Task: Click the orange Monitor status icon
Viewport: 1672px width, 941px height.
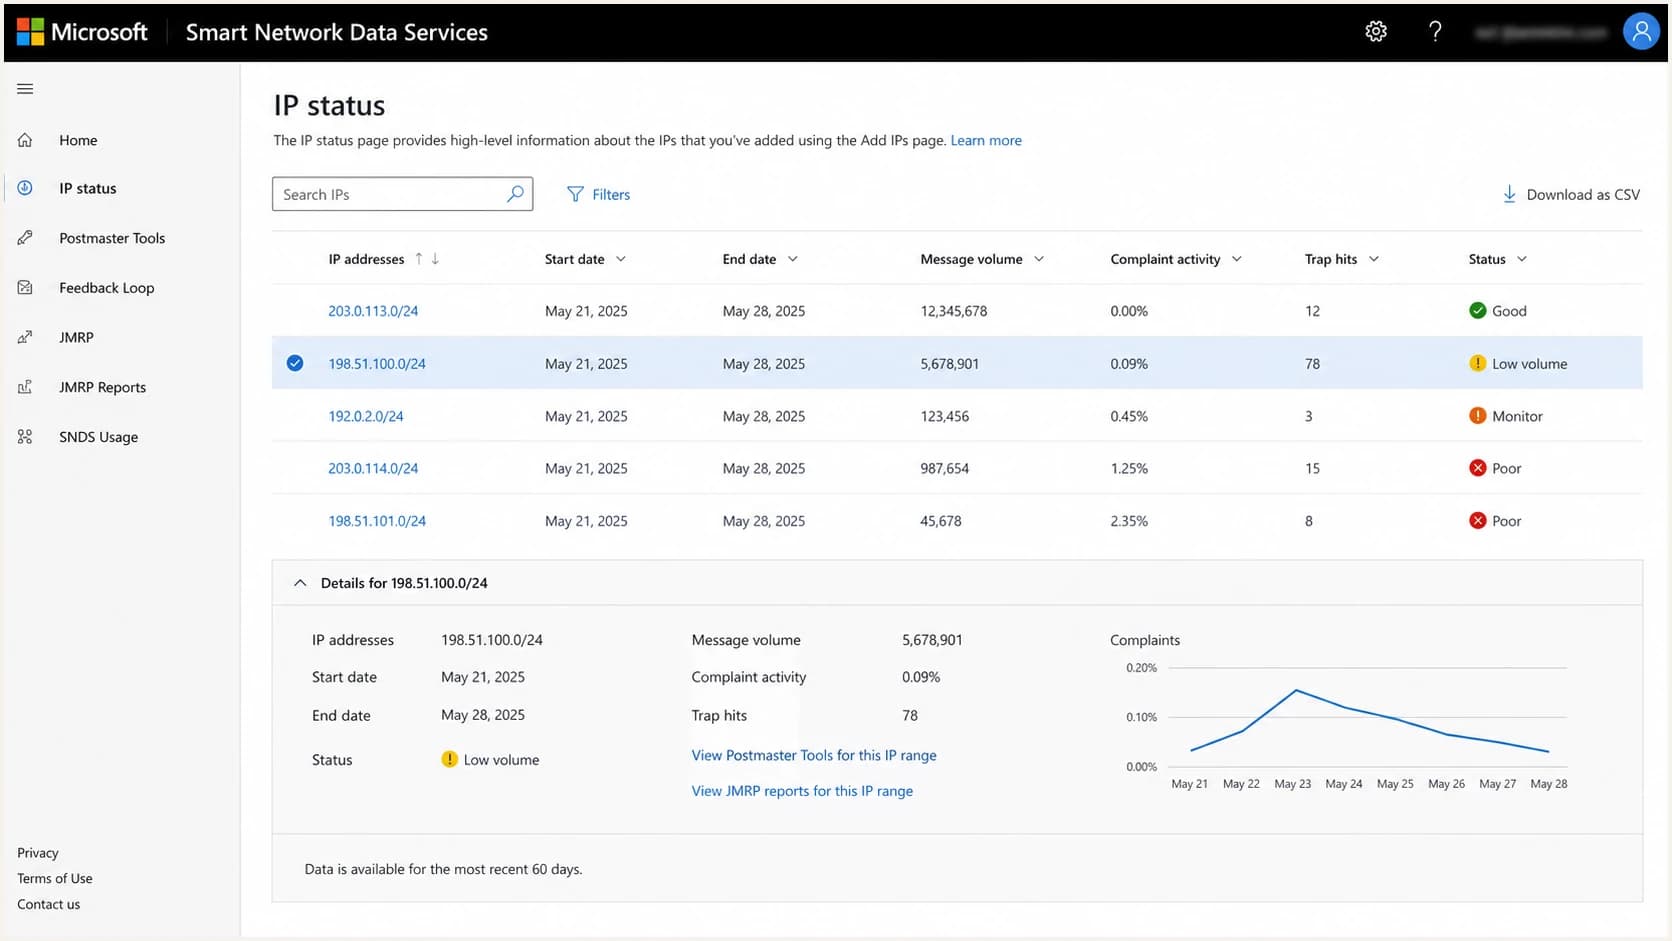Action: pos(1477,416)
